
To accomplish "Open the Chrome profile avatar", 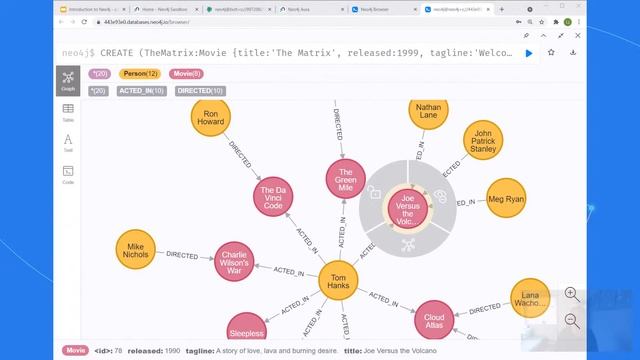I will tap(567, 22).
